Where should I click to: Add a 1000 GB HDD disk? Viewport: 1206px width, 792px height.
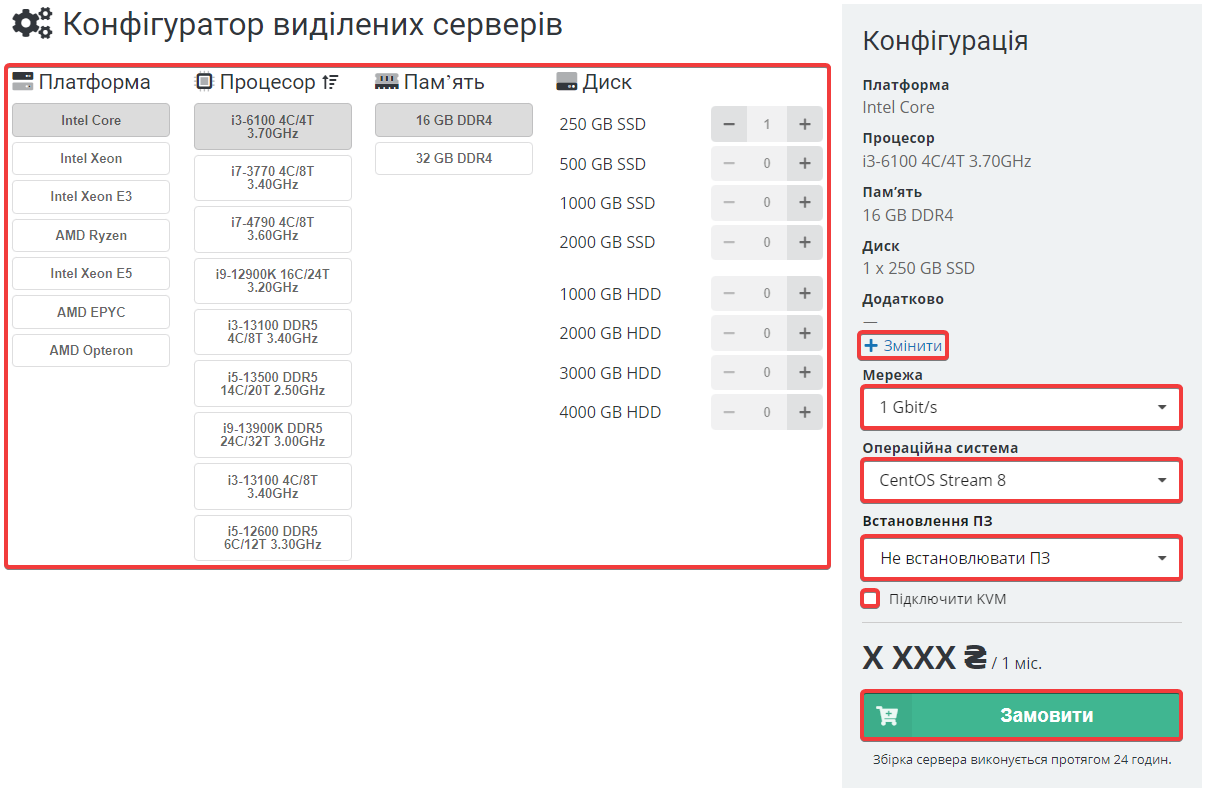[804, 294]
